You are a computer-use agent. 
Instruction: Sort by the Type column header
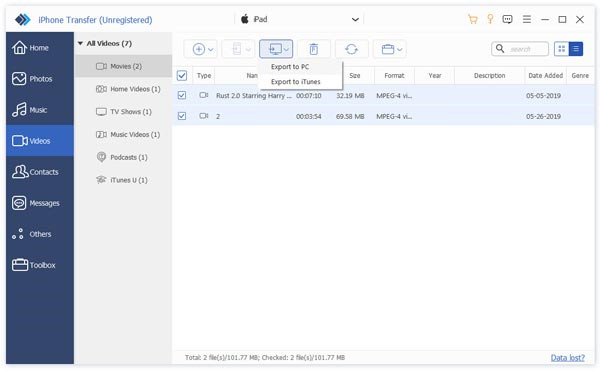click(204, 76)
